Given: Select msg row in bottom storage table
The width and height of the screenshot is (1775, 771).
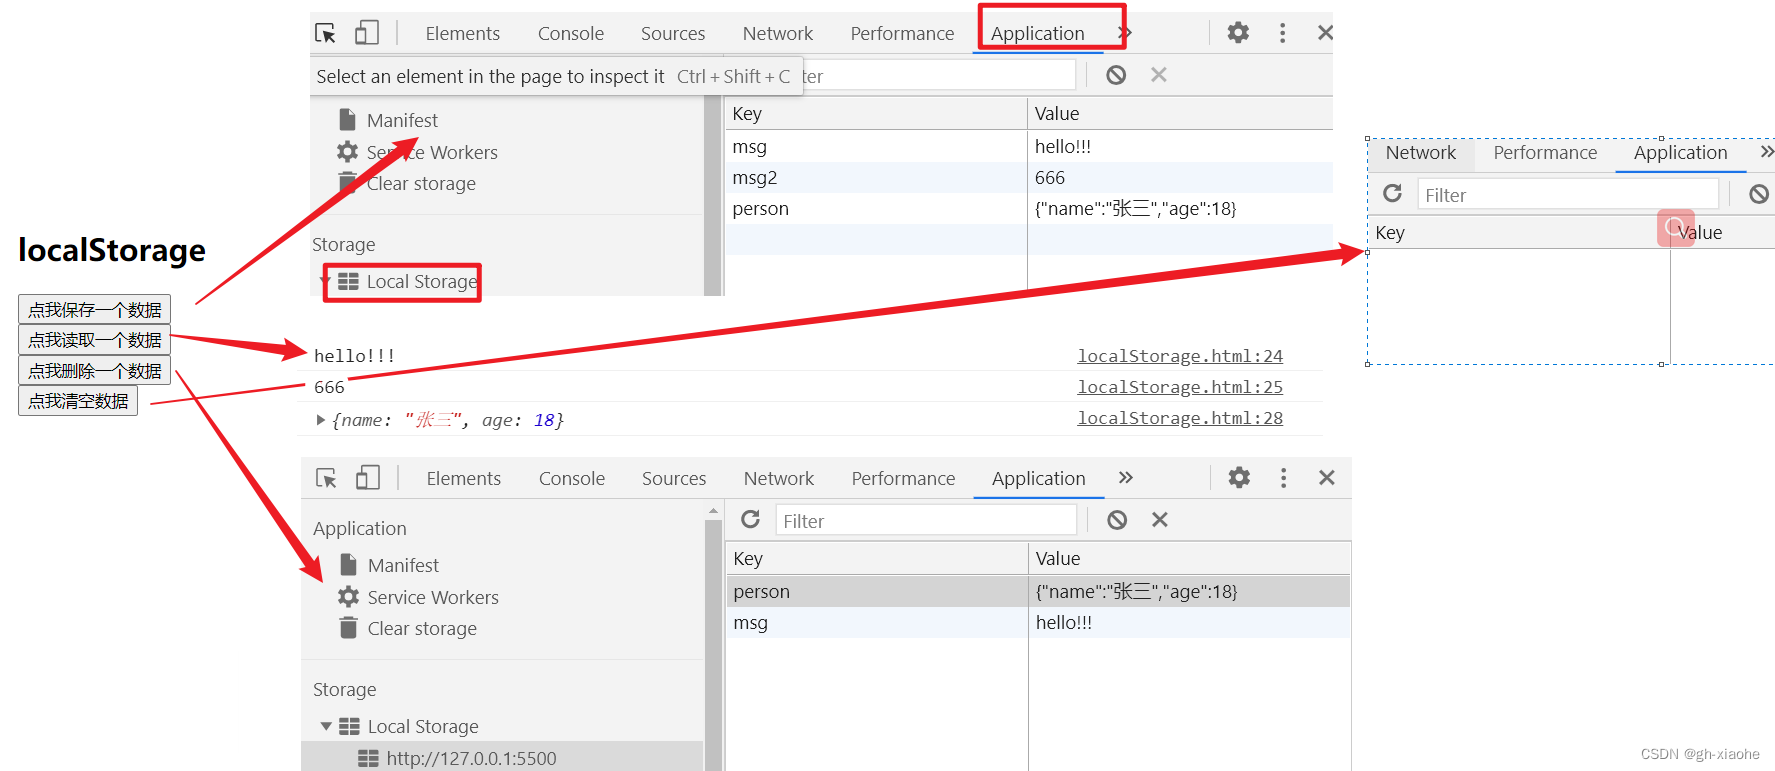Looking at the screenshot, I should click(x=1038, y=622).
